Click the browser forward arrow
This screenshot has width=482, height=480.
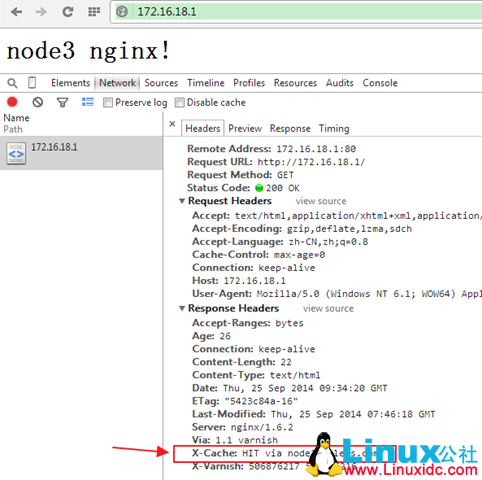[41, 12]
